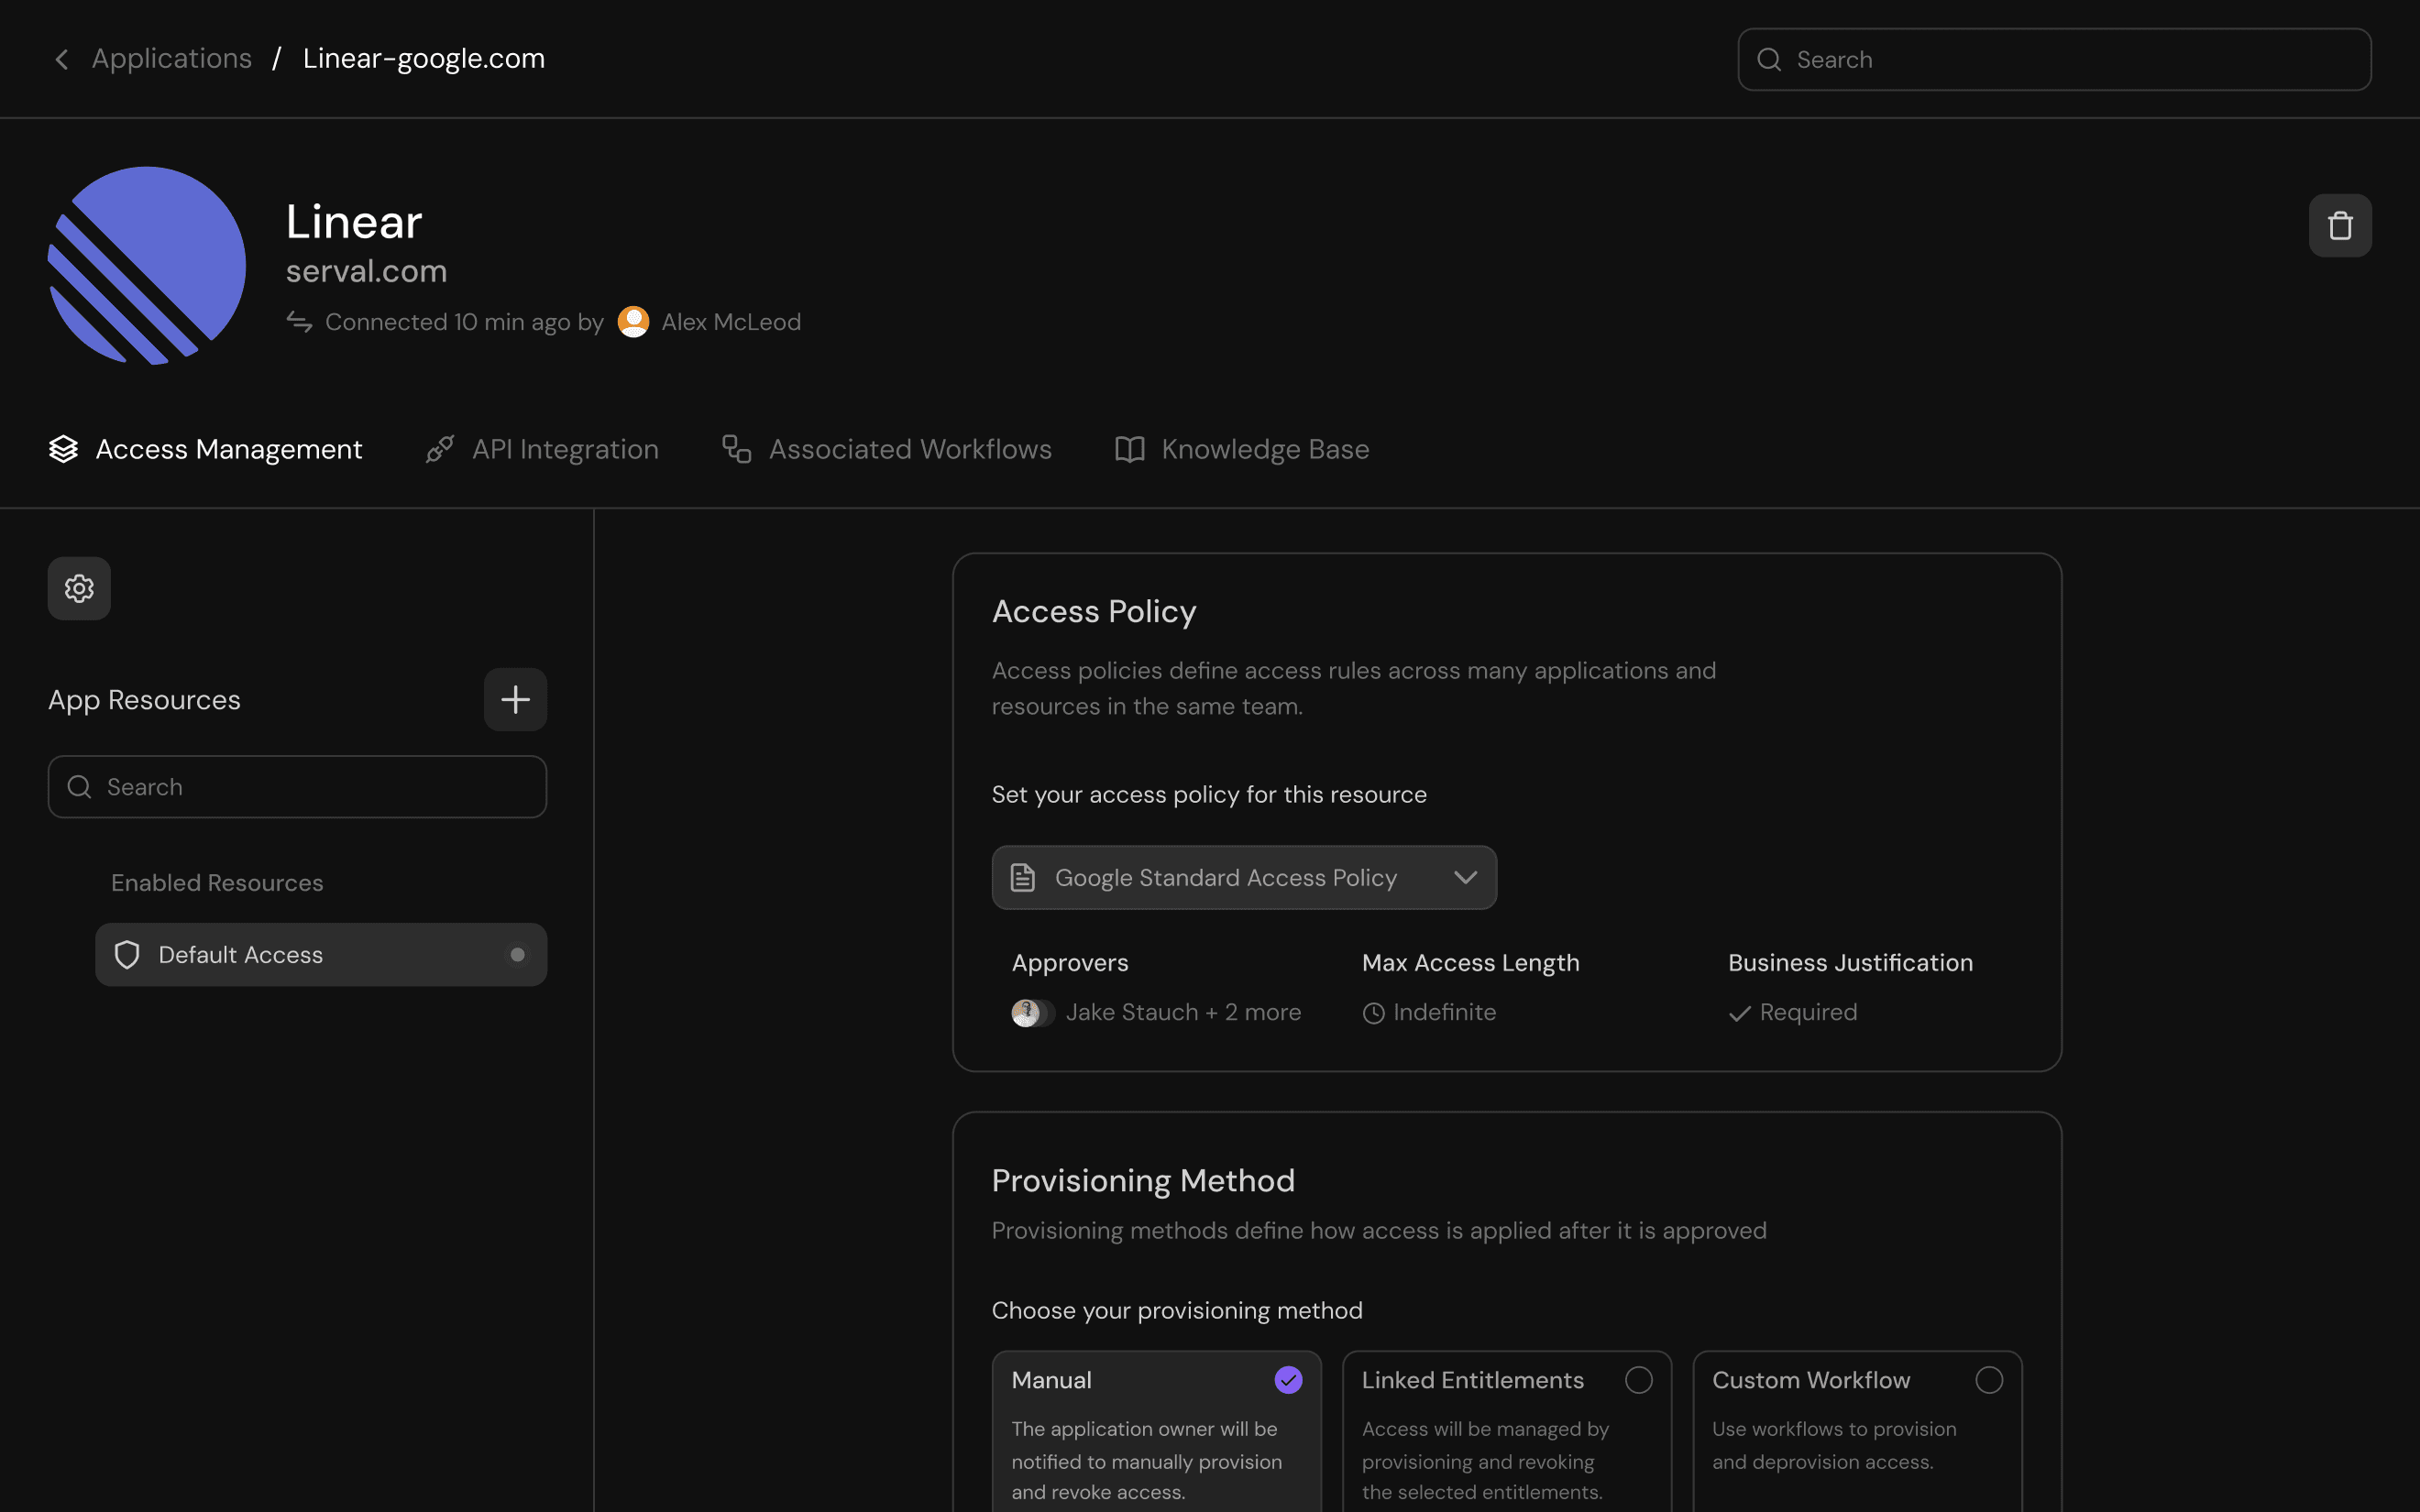Click the magnifier in resources search
2420x1512 pixels.
pyautogui.click(x=79, y=787)
